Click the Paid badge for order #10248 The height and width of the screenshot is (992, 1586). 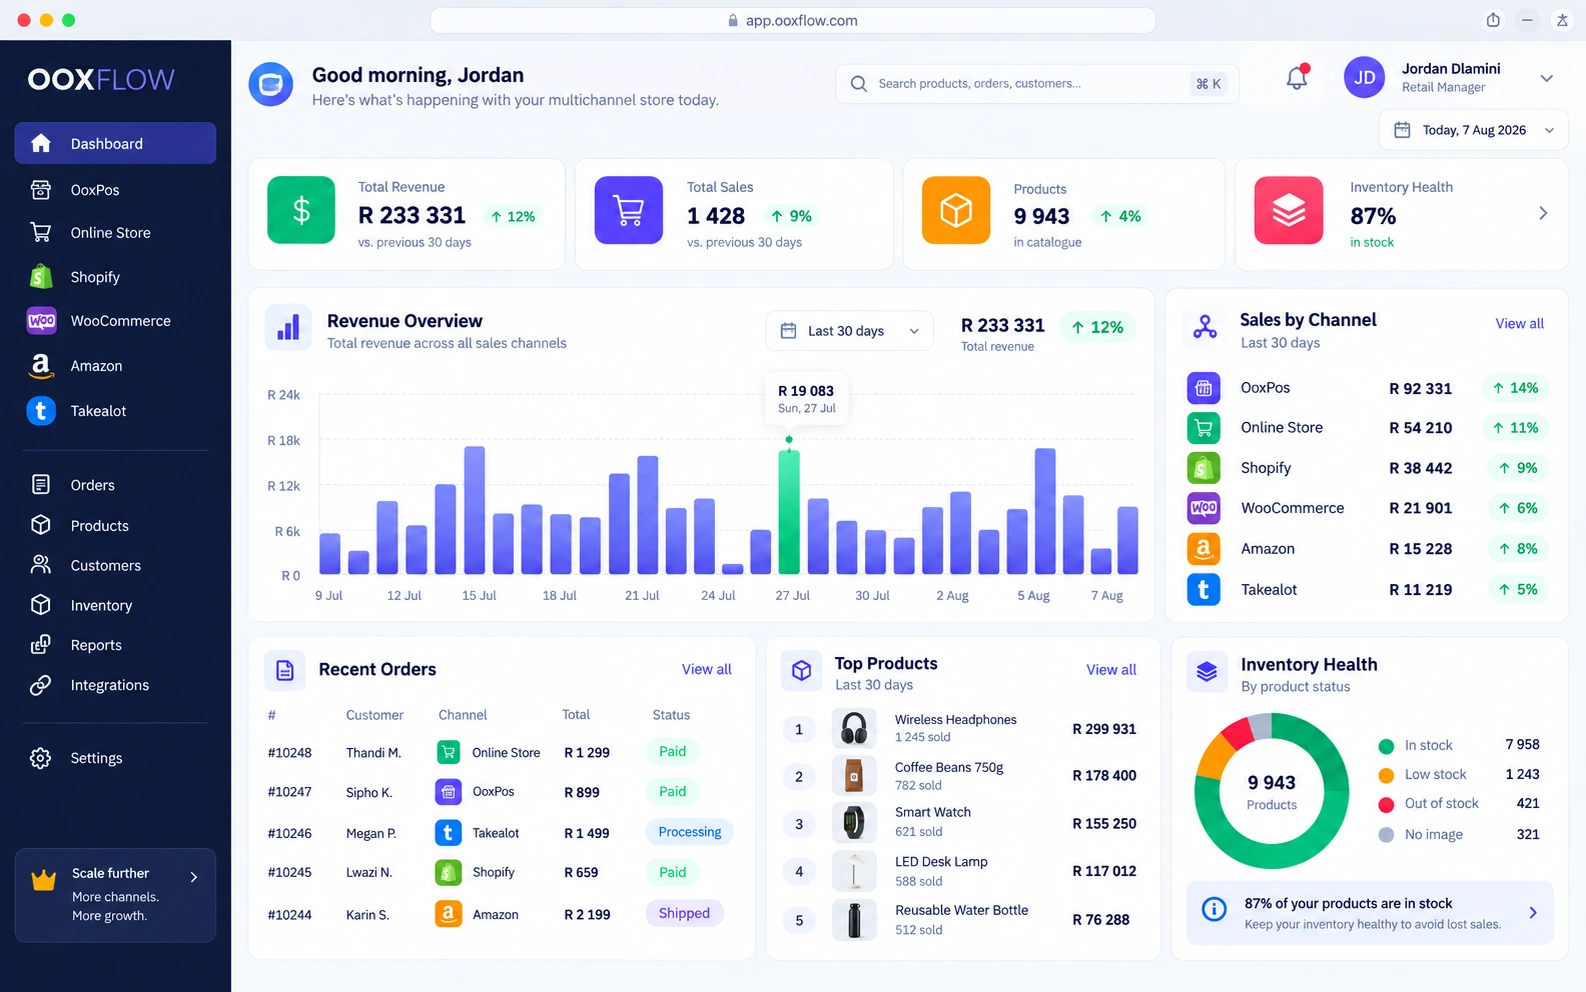[x=672, y=752]
